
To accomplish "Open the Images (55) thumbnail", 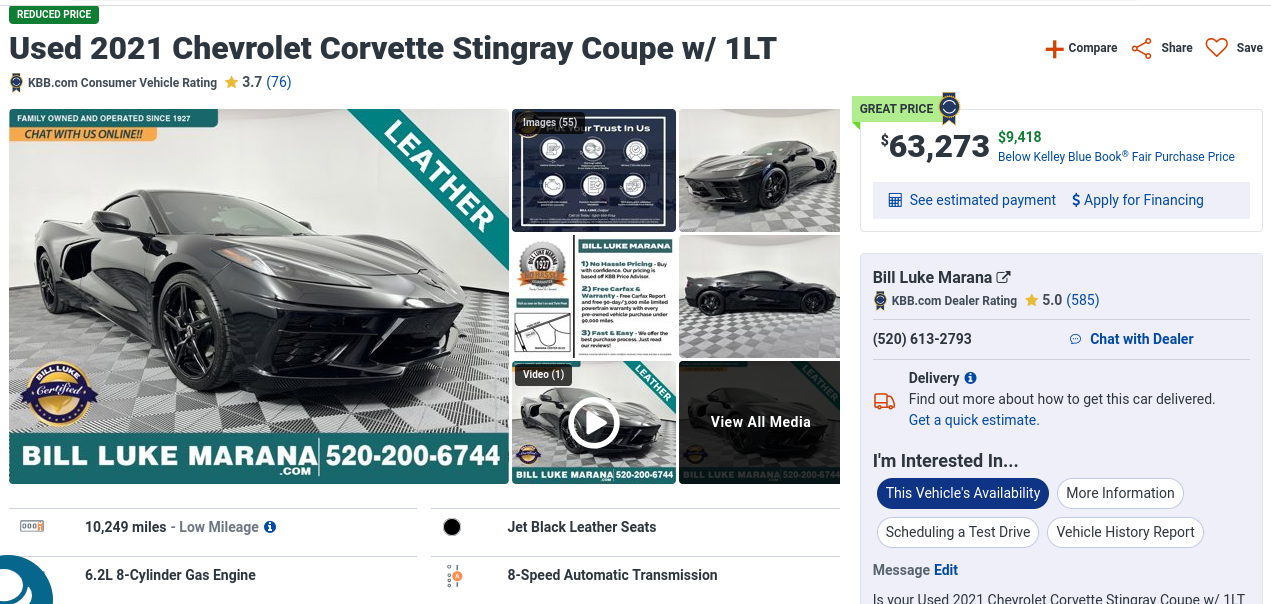I will [594, 170].
